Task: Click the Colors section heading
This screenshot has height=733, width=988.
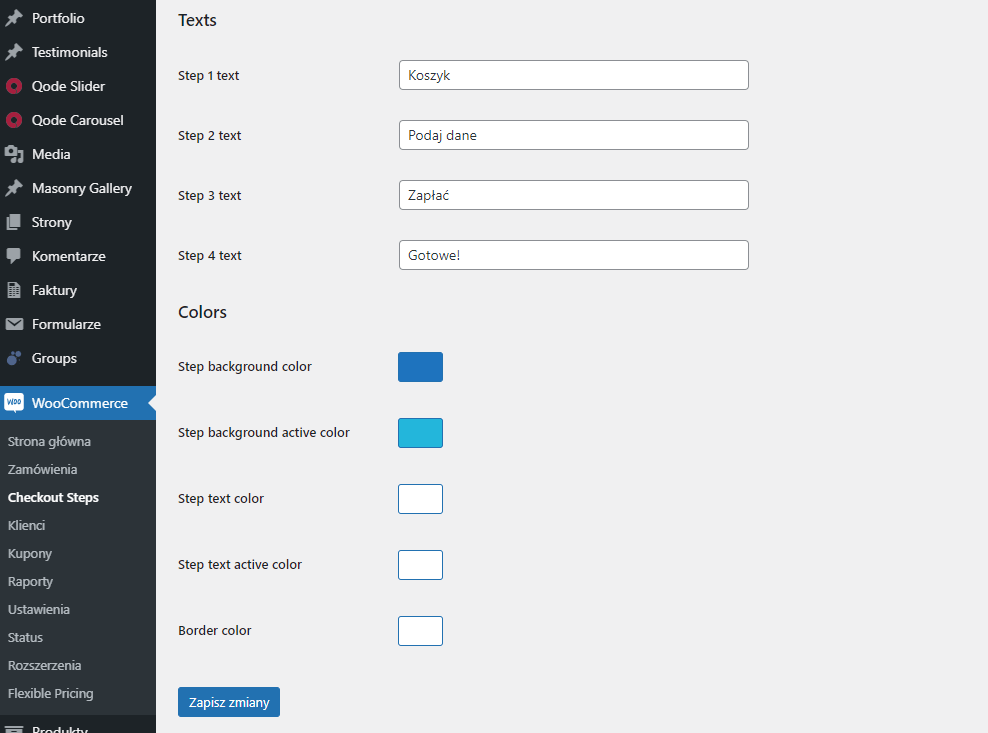Action: tap(202, 312)
